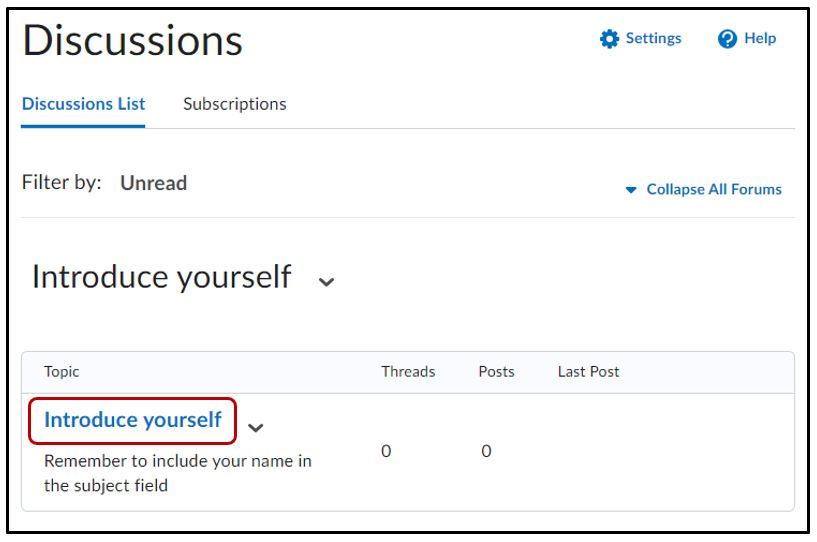Click the Collapse All Forums triangle icon
Viewport: 817px width, 542px height.
tap(631, 190)
